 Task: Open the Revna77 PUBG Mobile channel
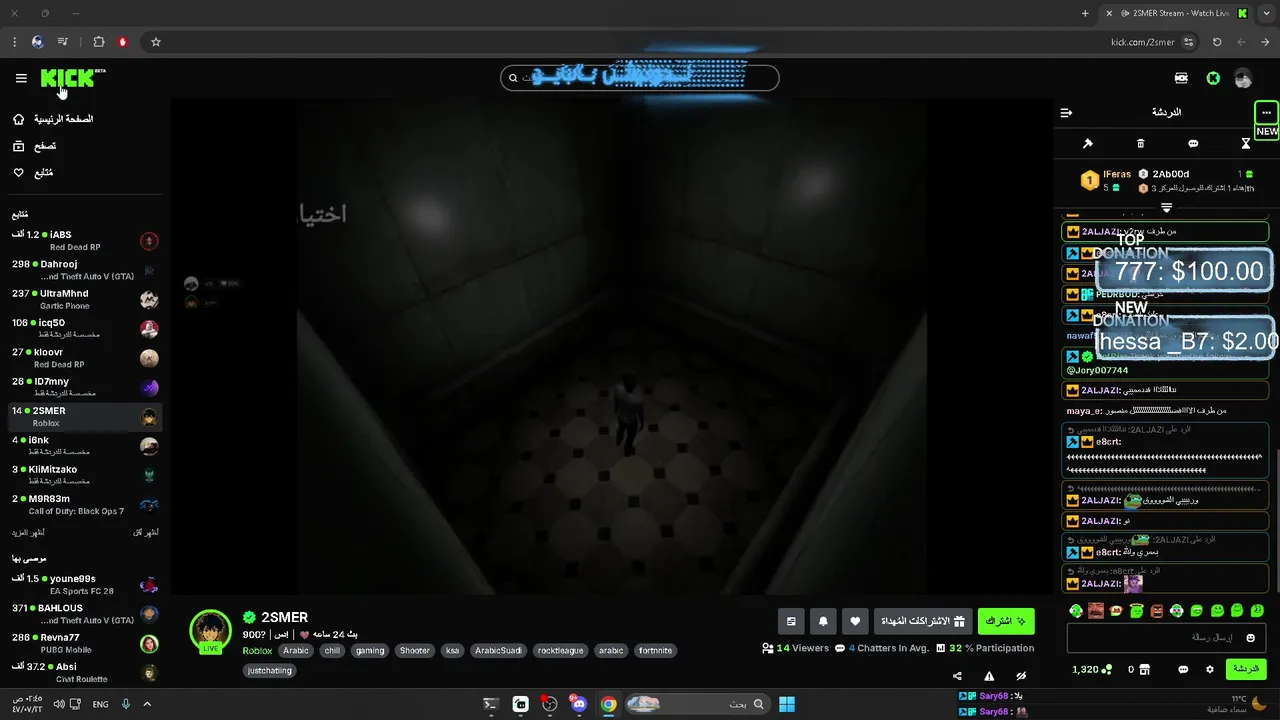pyautogui.click(x=85, y=643)
